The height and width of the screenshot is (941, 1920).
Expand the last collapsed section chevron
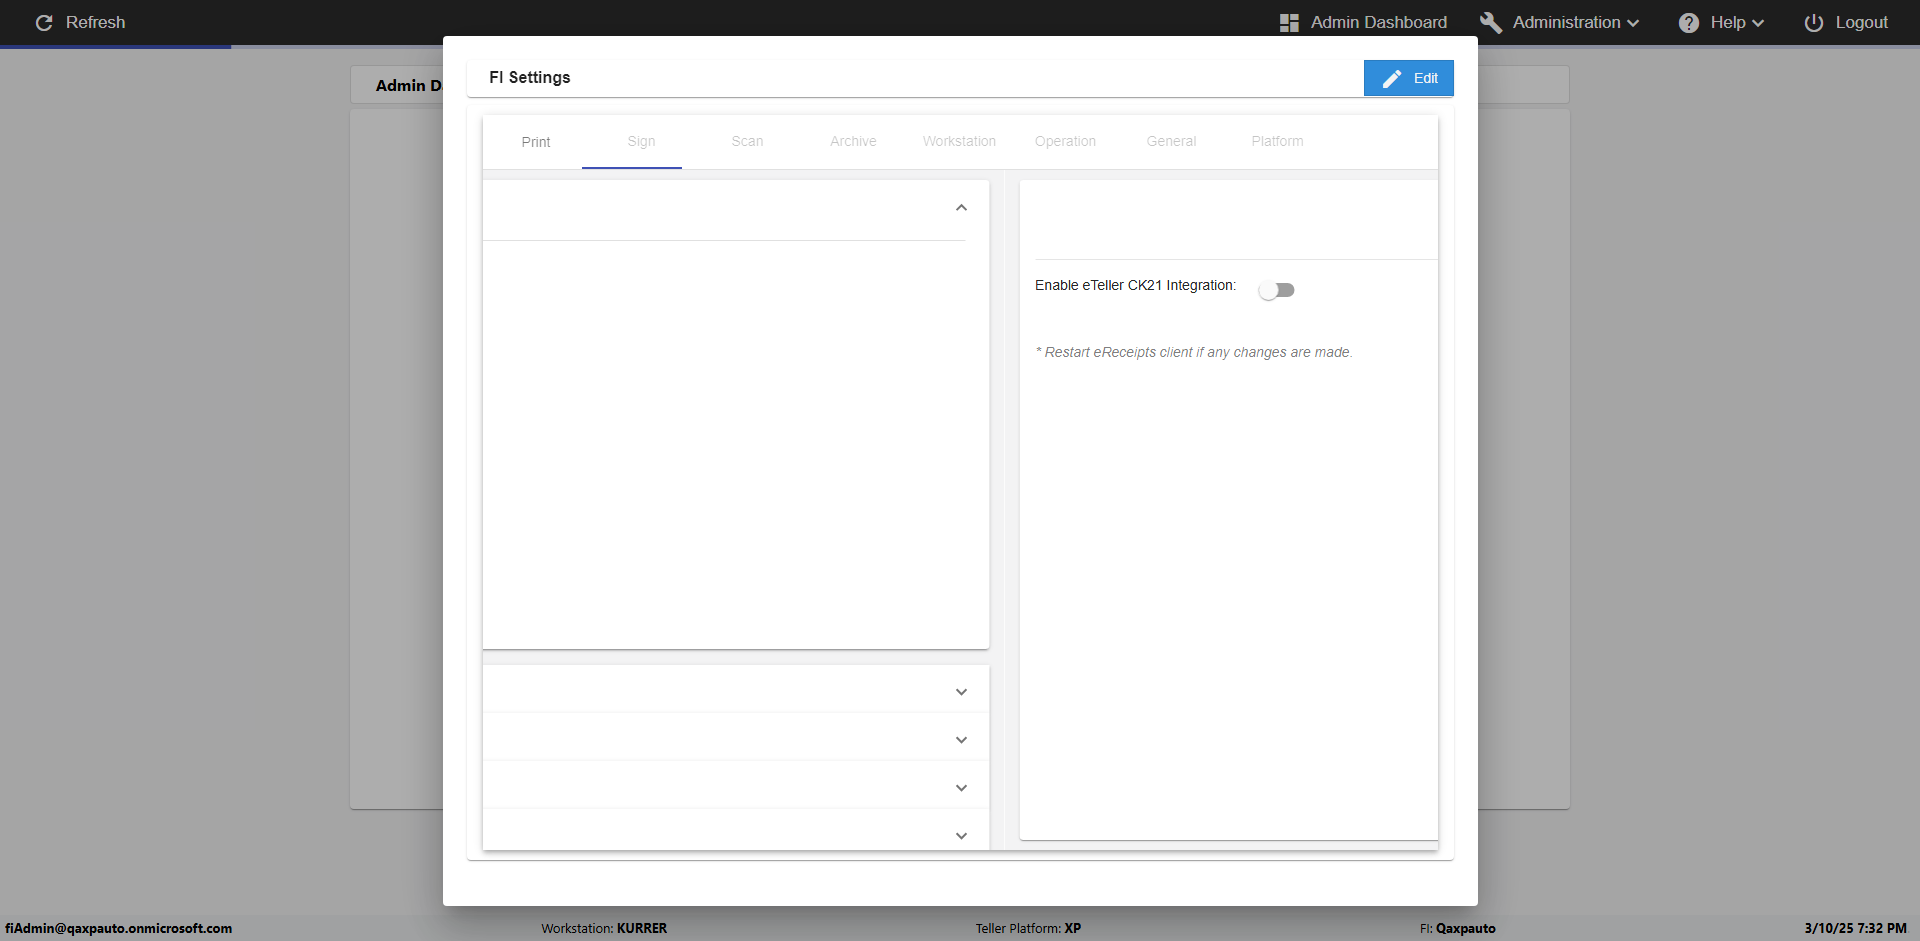[x=961, y=836]
